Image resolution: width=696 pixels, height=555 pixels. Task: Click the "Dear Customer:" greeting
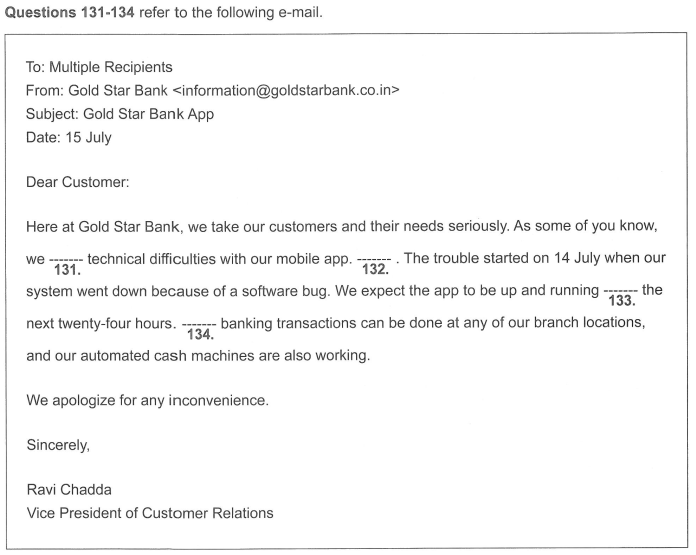[78, 183]
